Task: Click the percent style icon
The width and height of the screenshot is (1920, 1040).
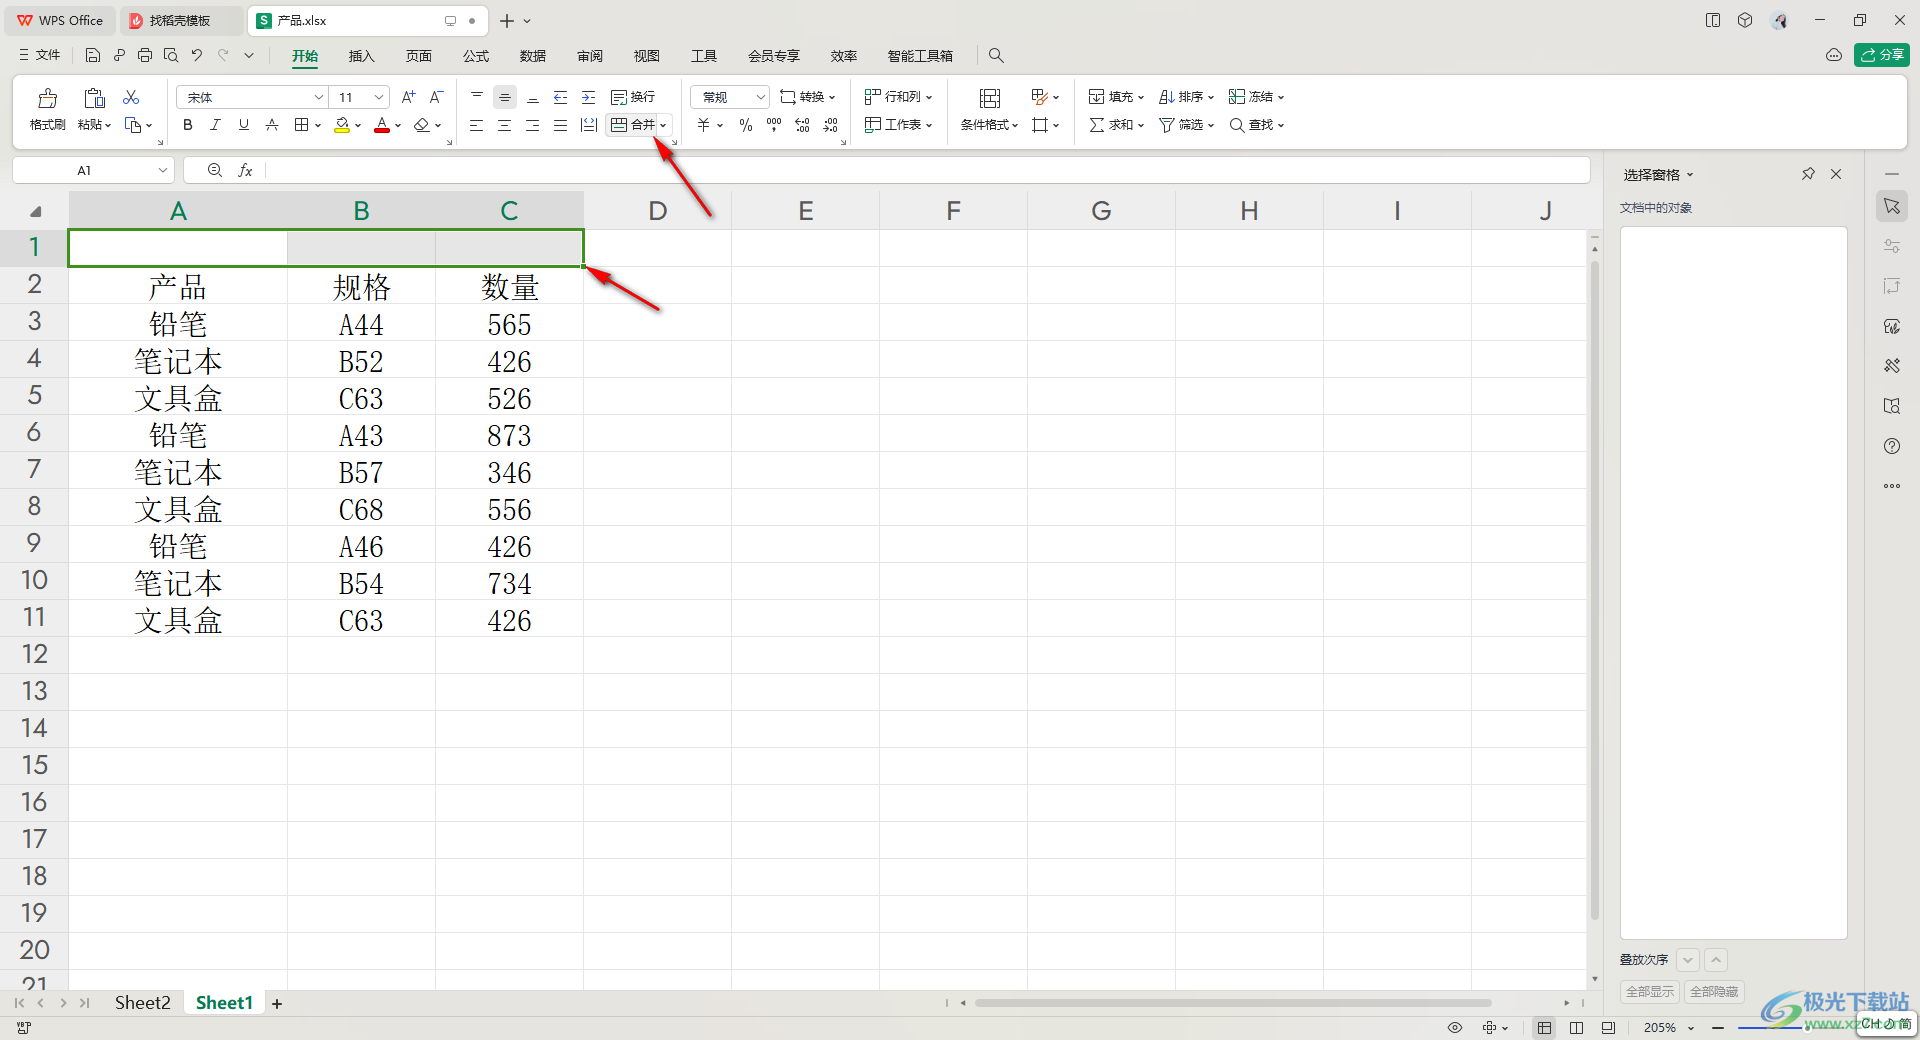Action: (x=746, y=125)
